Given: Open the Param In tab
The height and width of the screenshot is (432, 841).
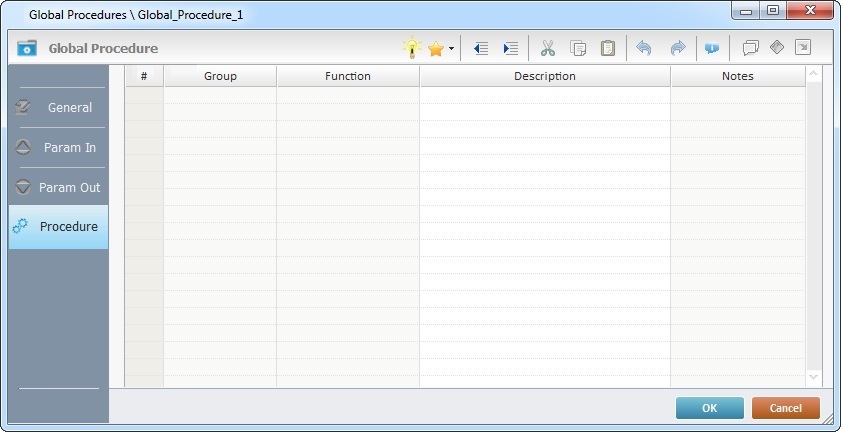Looking at the screenshot, I should tap(58, 148).
